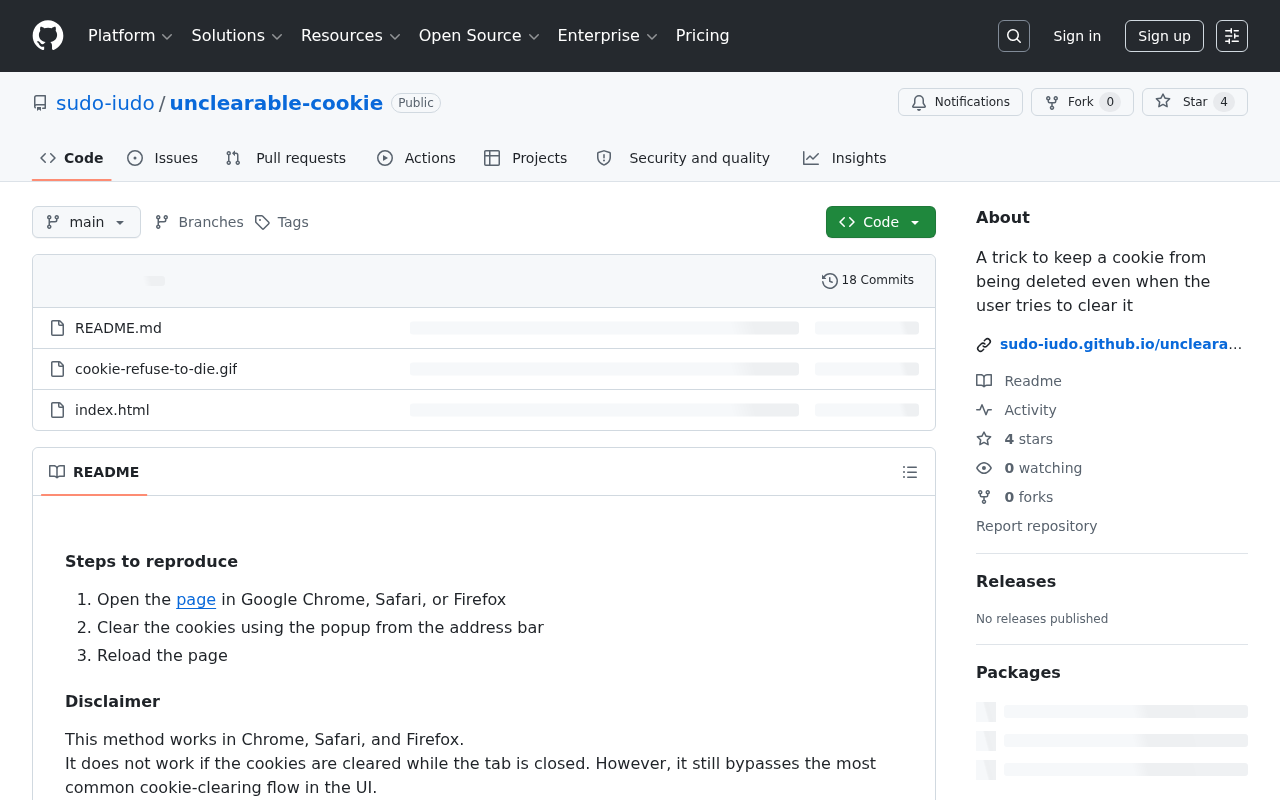The height and width of the screenshot is (800, 1280).
Task: Click the fork count badge showing 0
Action: [1110, 102]
